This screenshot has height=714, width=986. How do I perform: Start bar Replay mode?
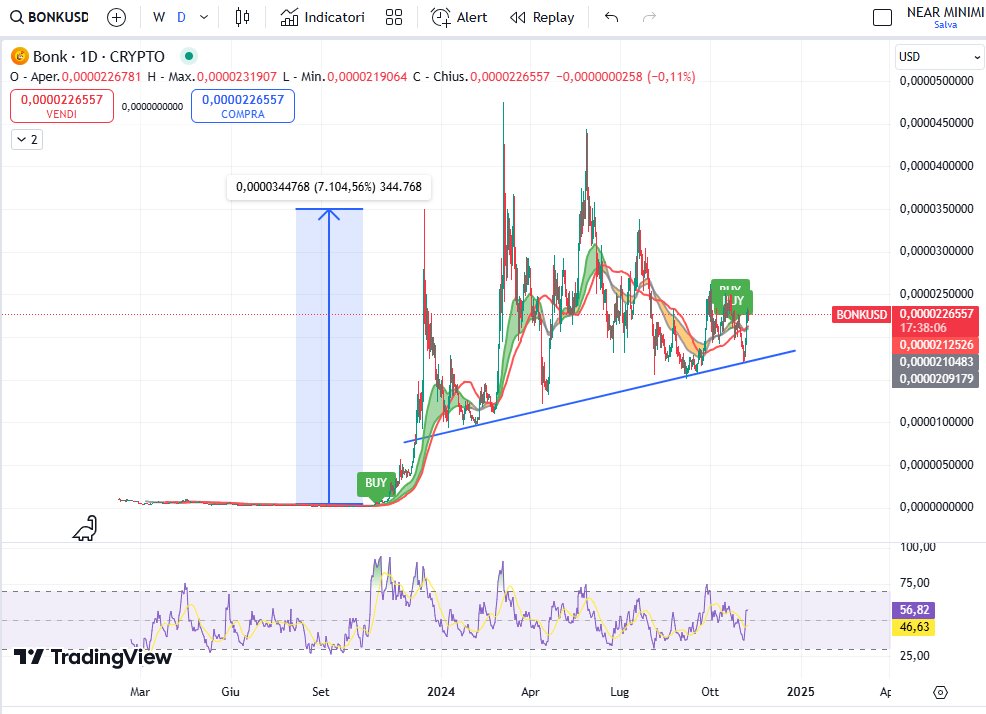click(542, 17)
